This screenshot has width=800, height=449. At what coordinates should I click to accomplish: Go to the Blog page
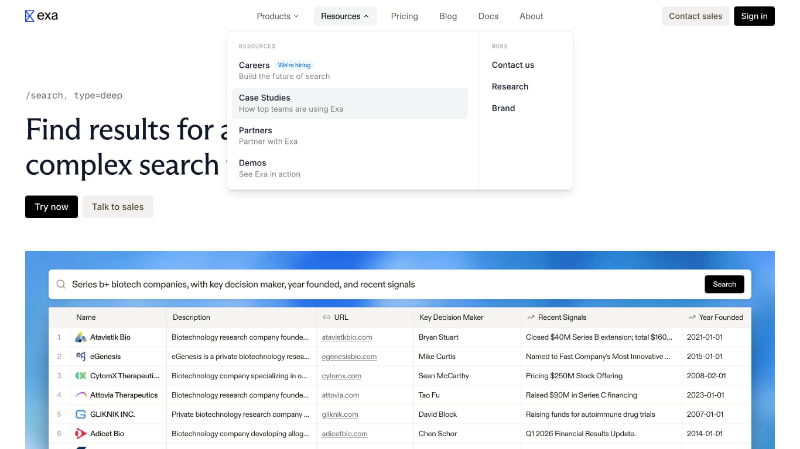(448, 16)
